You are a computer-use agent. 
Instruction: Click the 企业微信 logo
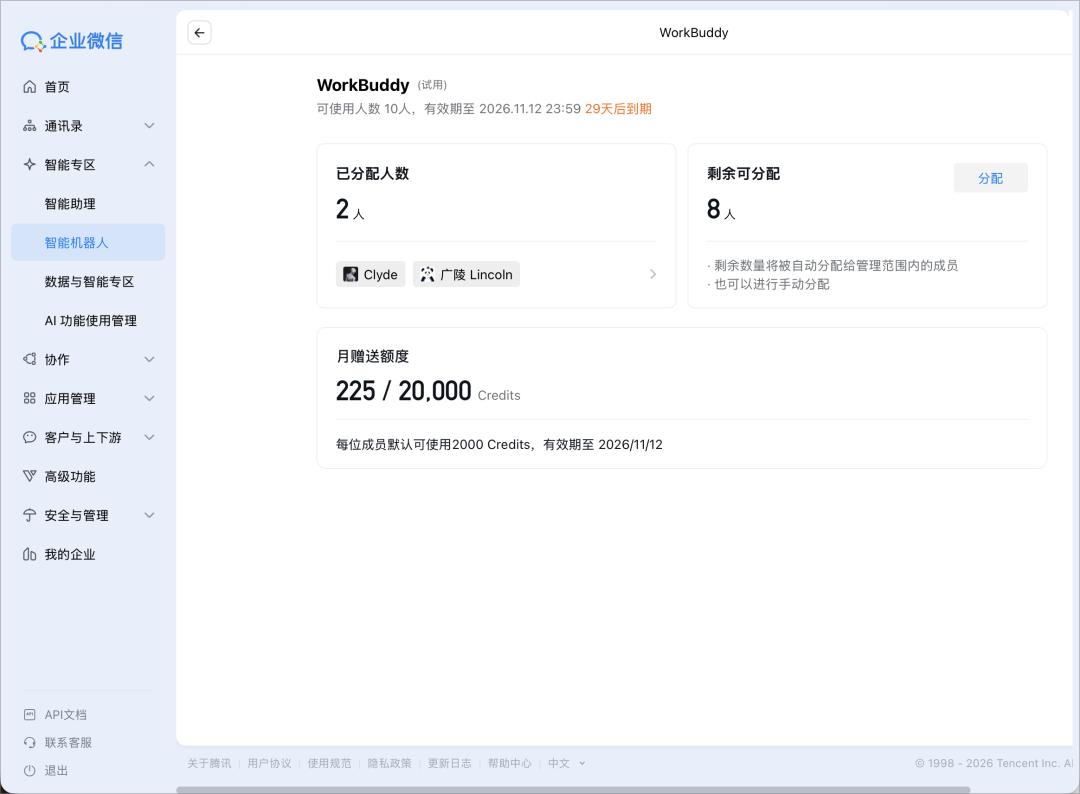tap(72, 41)
